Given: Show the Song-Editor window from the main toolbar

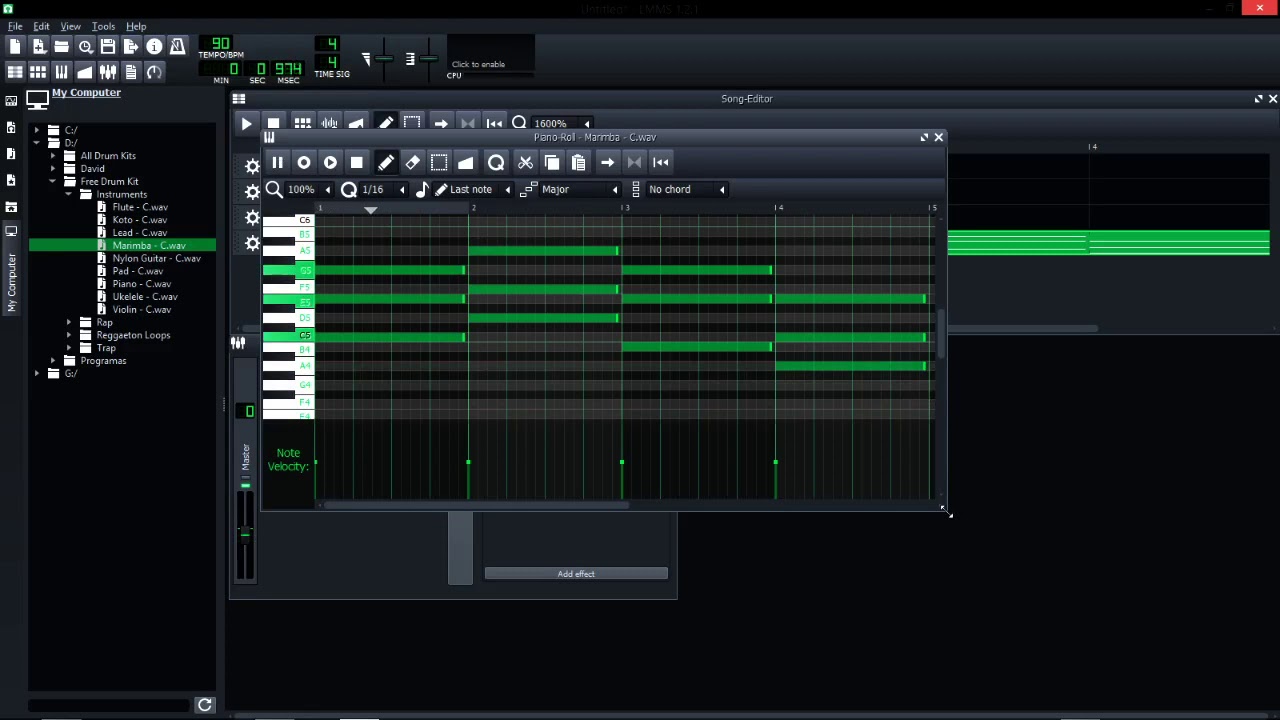Looking at the screenshot, I should click(15, 72).
